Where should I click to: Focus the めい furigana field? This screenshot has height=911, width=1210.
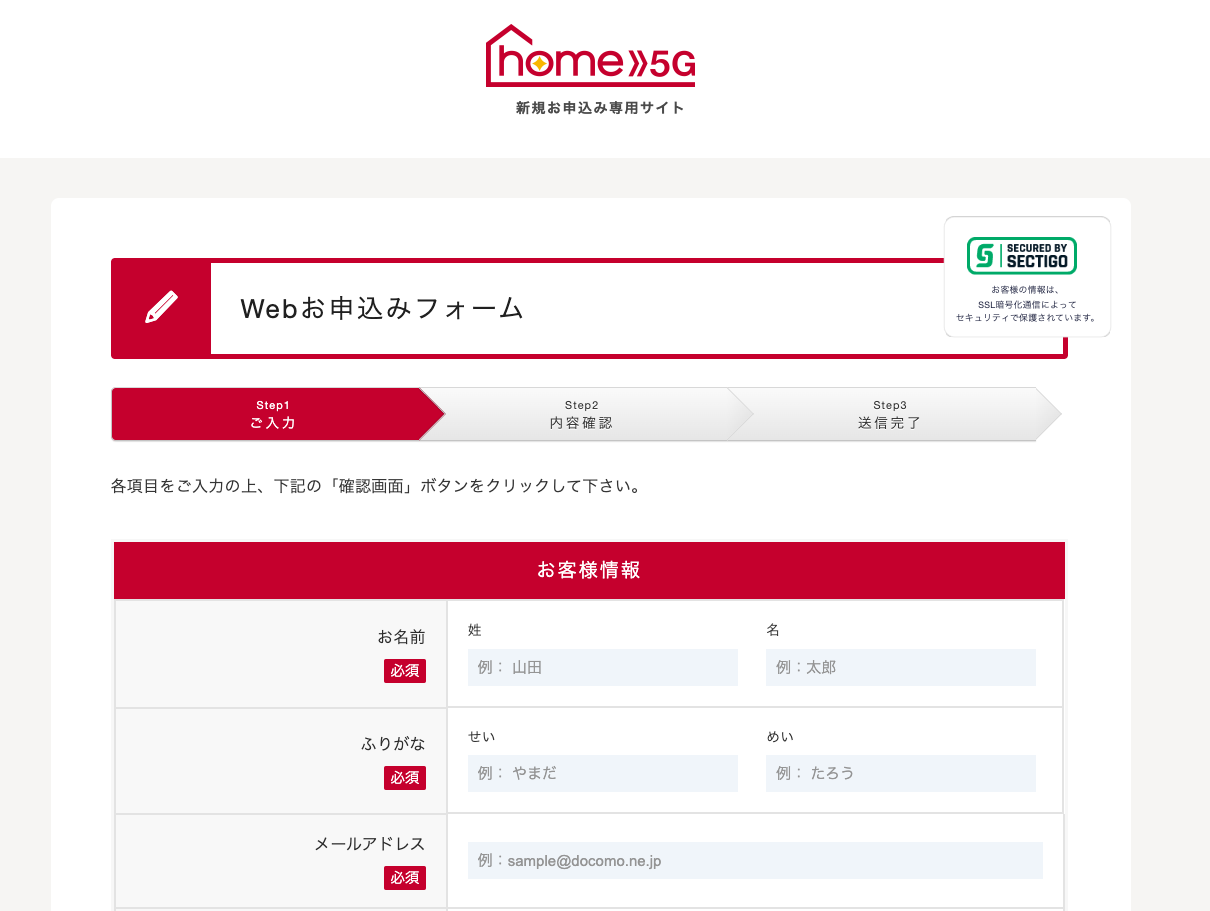coord(901,773)
